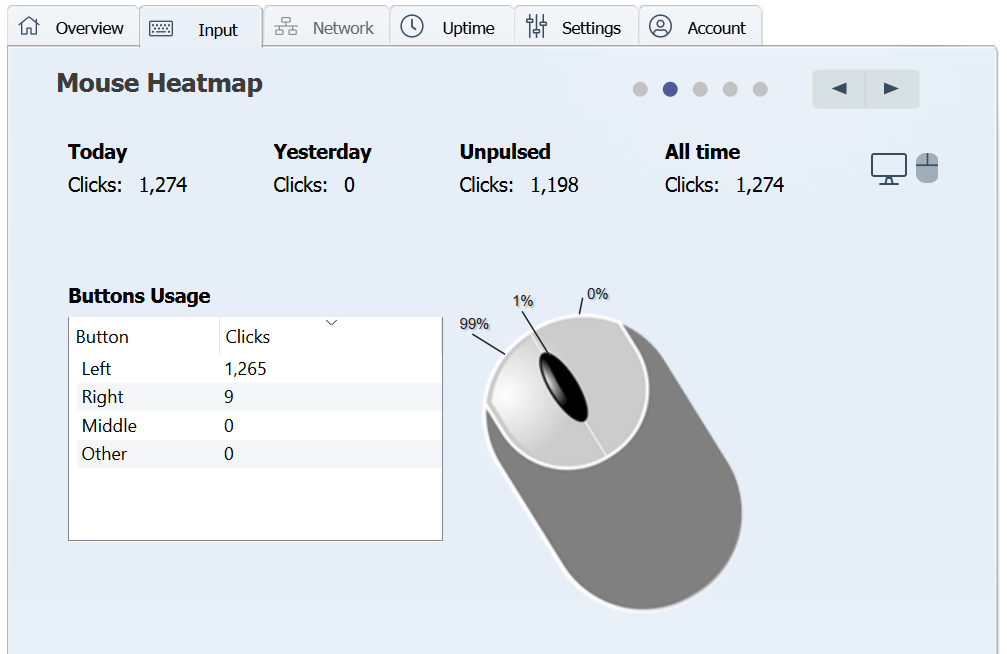1007x654 pixels.
Task: Click the Unpulsed heading
Action: coord(505,152)
